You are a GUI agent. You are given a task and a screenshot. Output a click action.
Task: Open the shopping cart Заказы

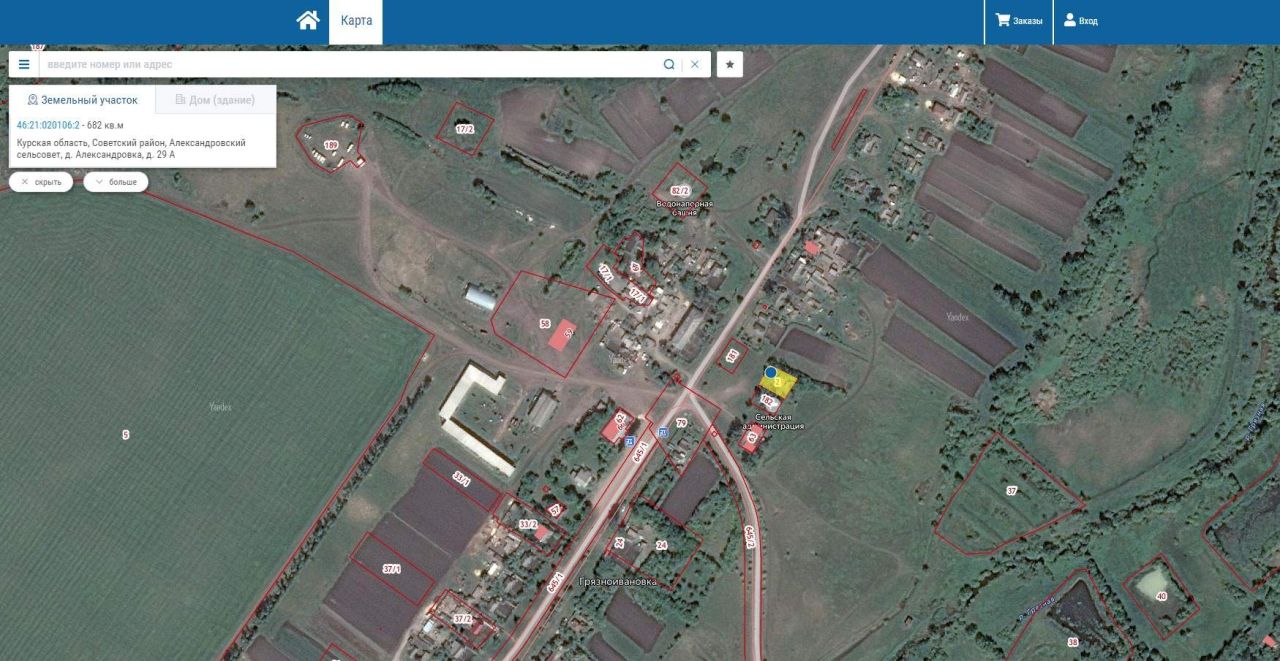(x=1019, y=21)
